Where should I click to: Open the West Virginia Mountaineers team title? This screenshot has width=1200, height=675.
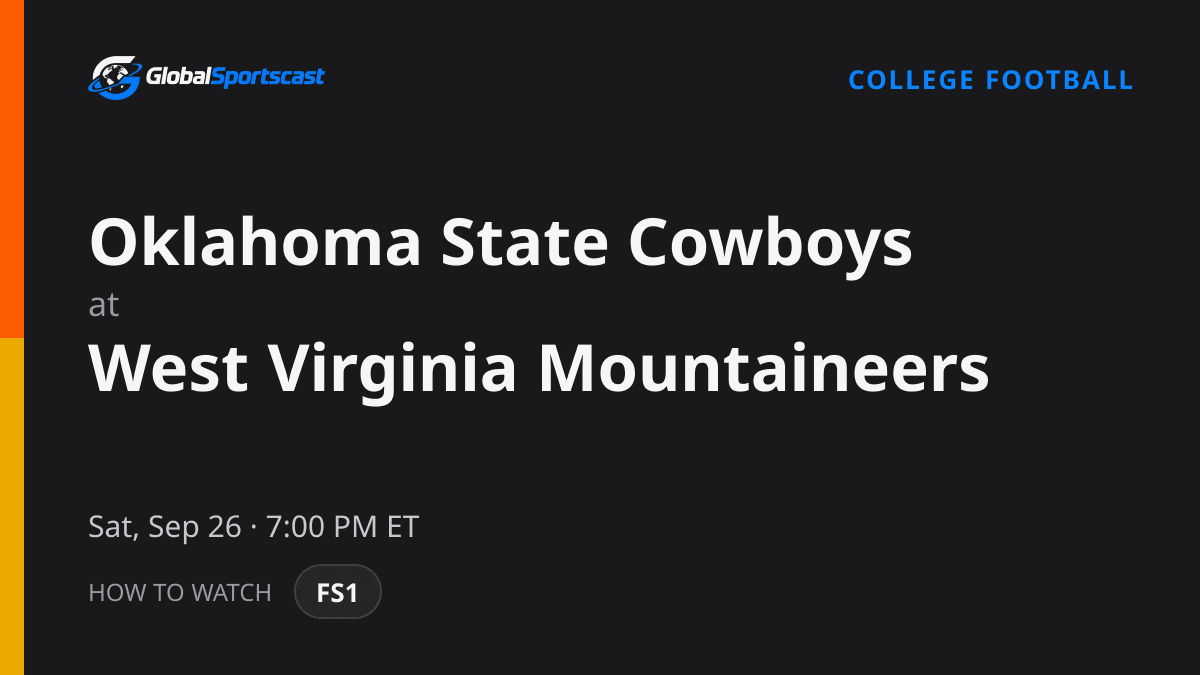539,367
